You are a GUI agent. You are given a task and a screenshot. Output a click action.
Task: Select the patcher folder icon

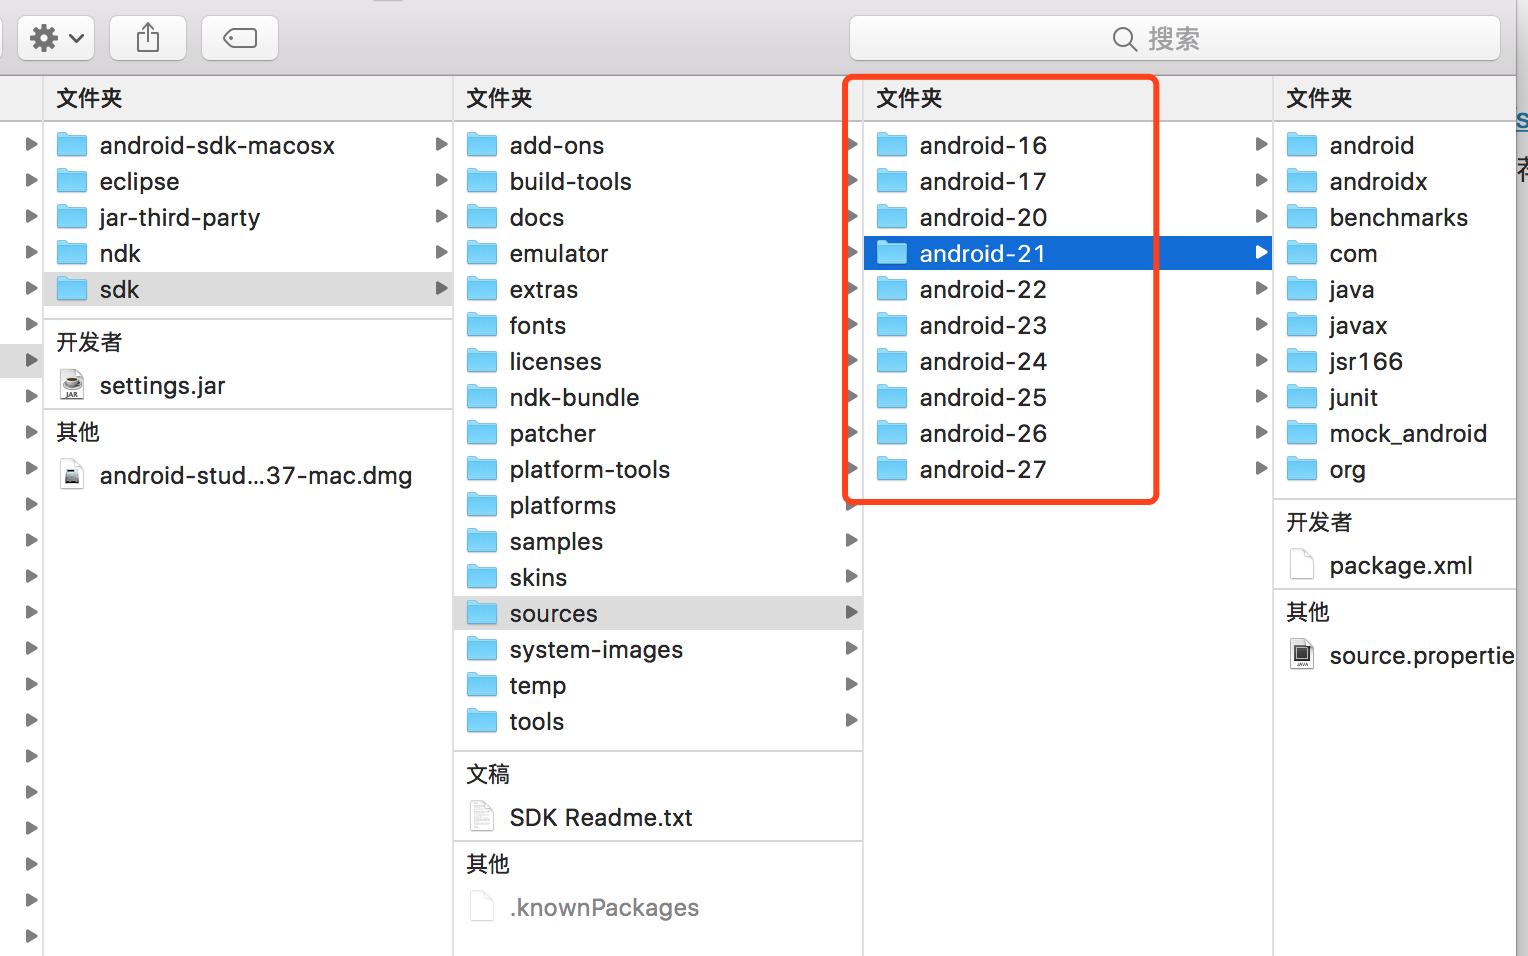[x=482, y=434]
